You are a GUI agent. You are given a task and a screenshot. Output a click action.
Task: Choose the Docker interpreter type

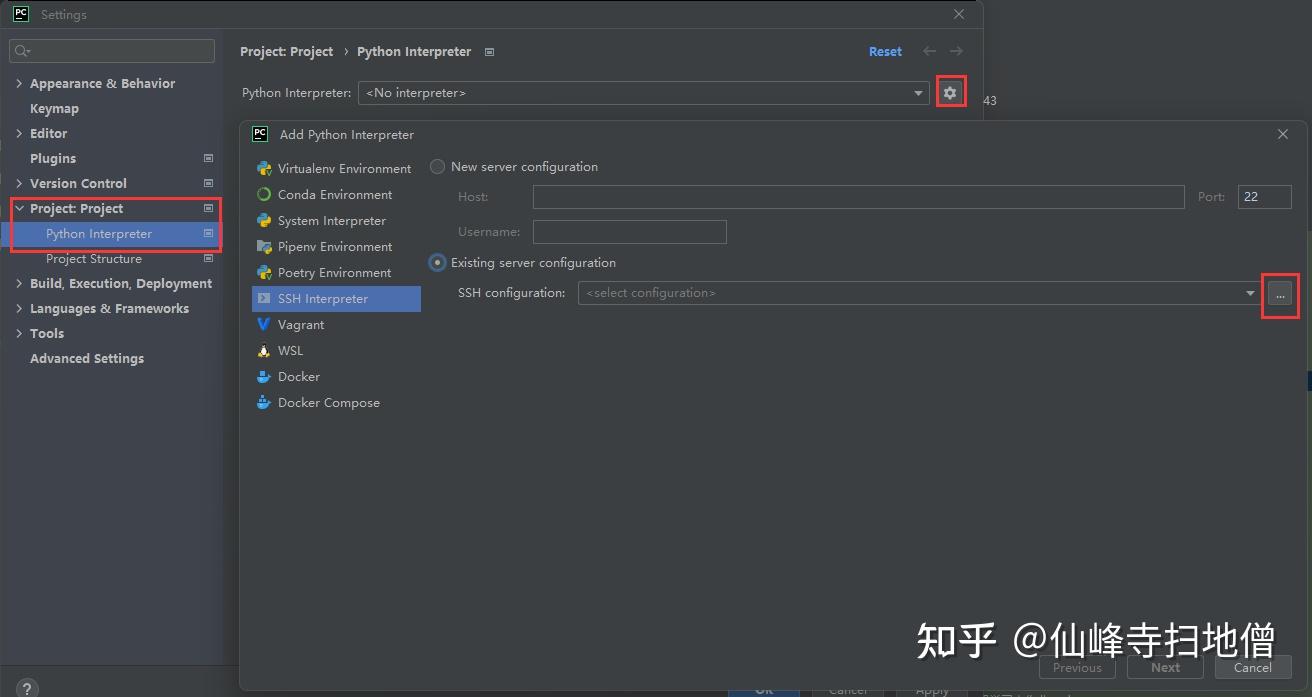point(297,376)
